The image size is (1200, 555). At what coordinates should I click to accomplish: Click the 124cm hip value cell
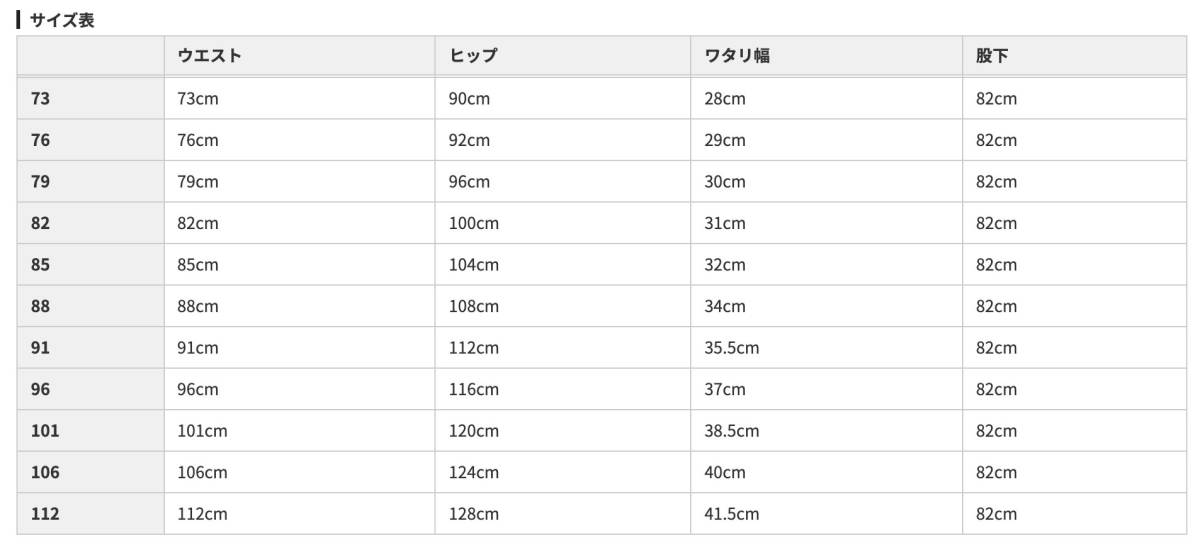[x=474, y=472]
